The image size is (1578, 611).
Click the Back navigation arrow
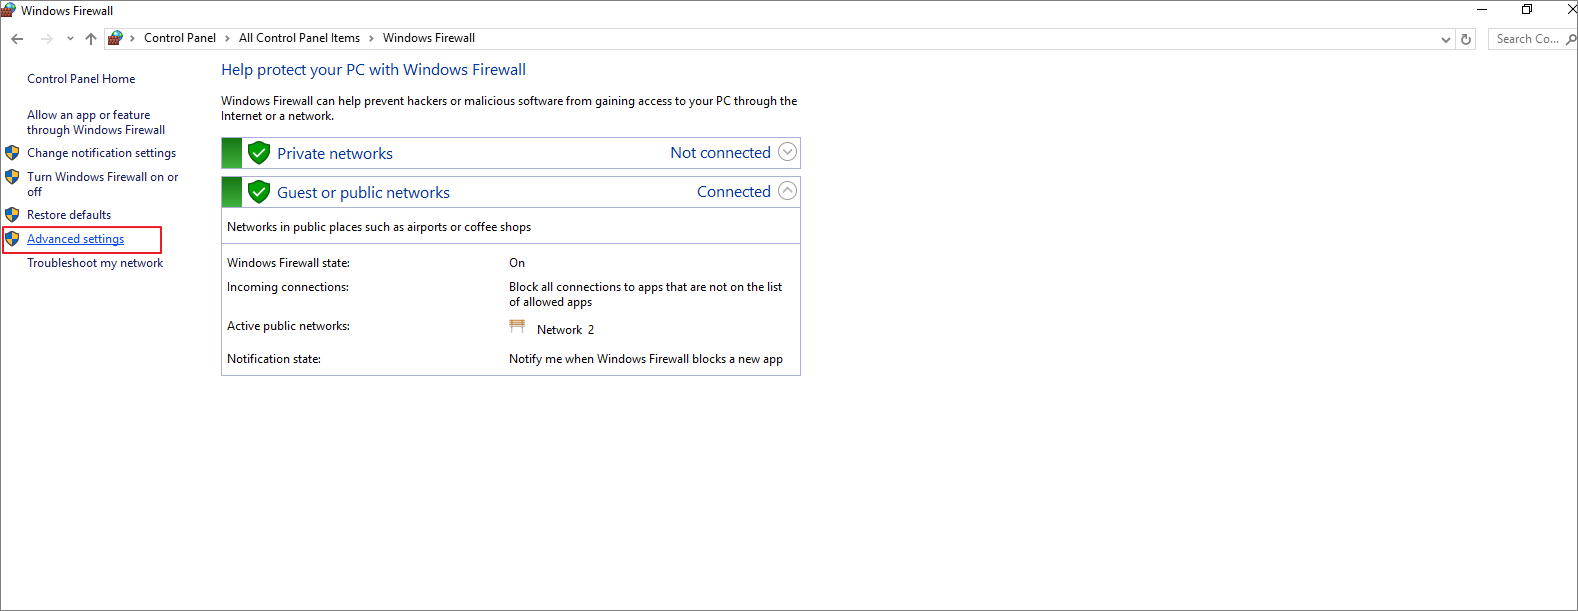tap(17, 39)
